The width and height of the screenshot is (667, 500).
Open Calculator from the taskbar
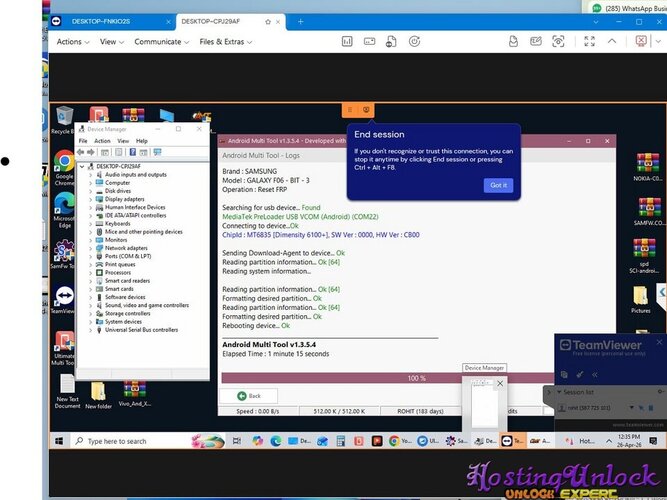point(340,441)
